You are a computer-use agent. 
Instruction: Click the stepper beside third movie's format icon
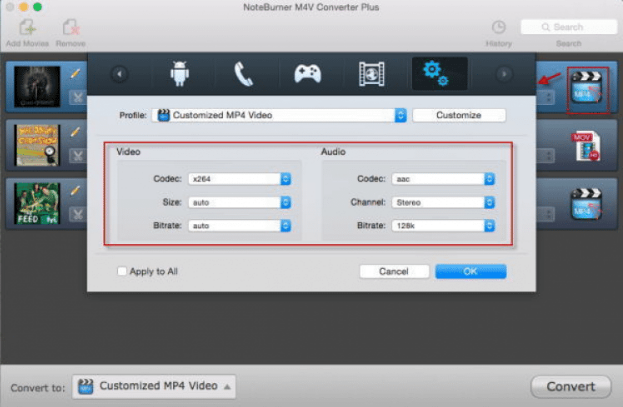(548, 214)
